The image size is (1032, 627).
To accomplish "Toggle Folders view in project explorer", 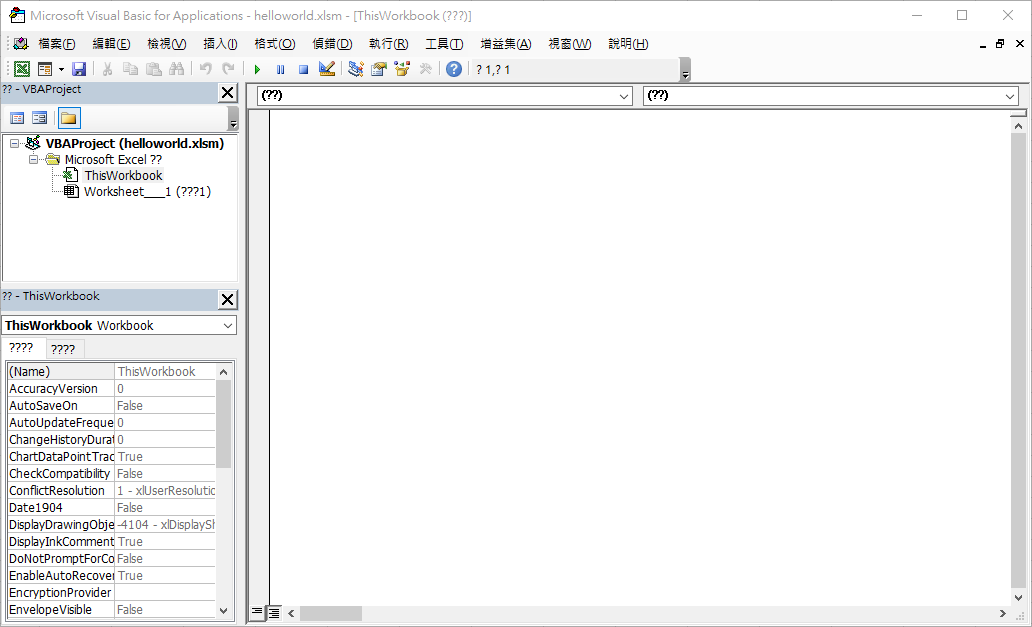I will click(x=68, y=118).
